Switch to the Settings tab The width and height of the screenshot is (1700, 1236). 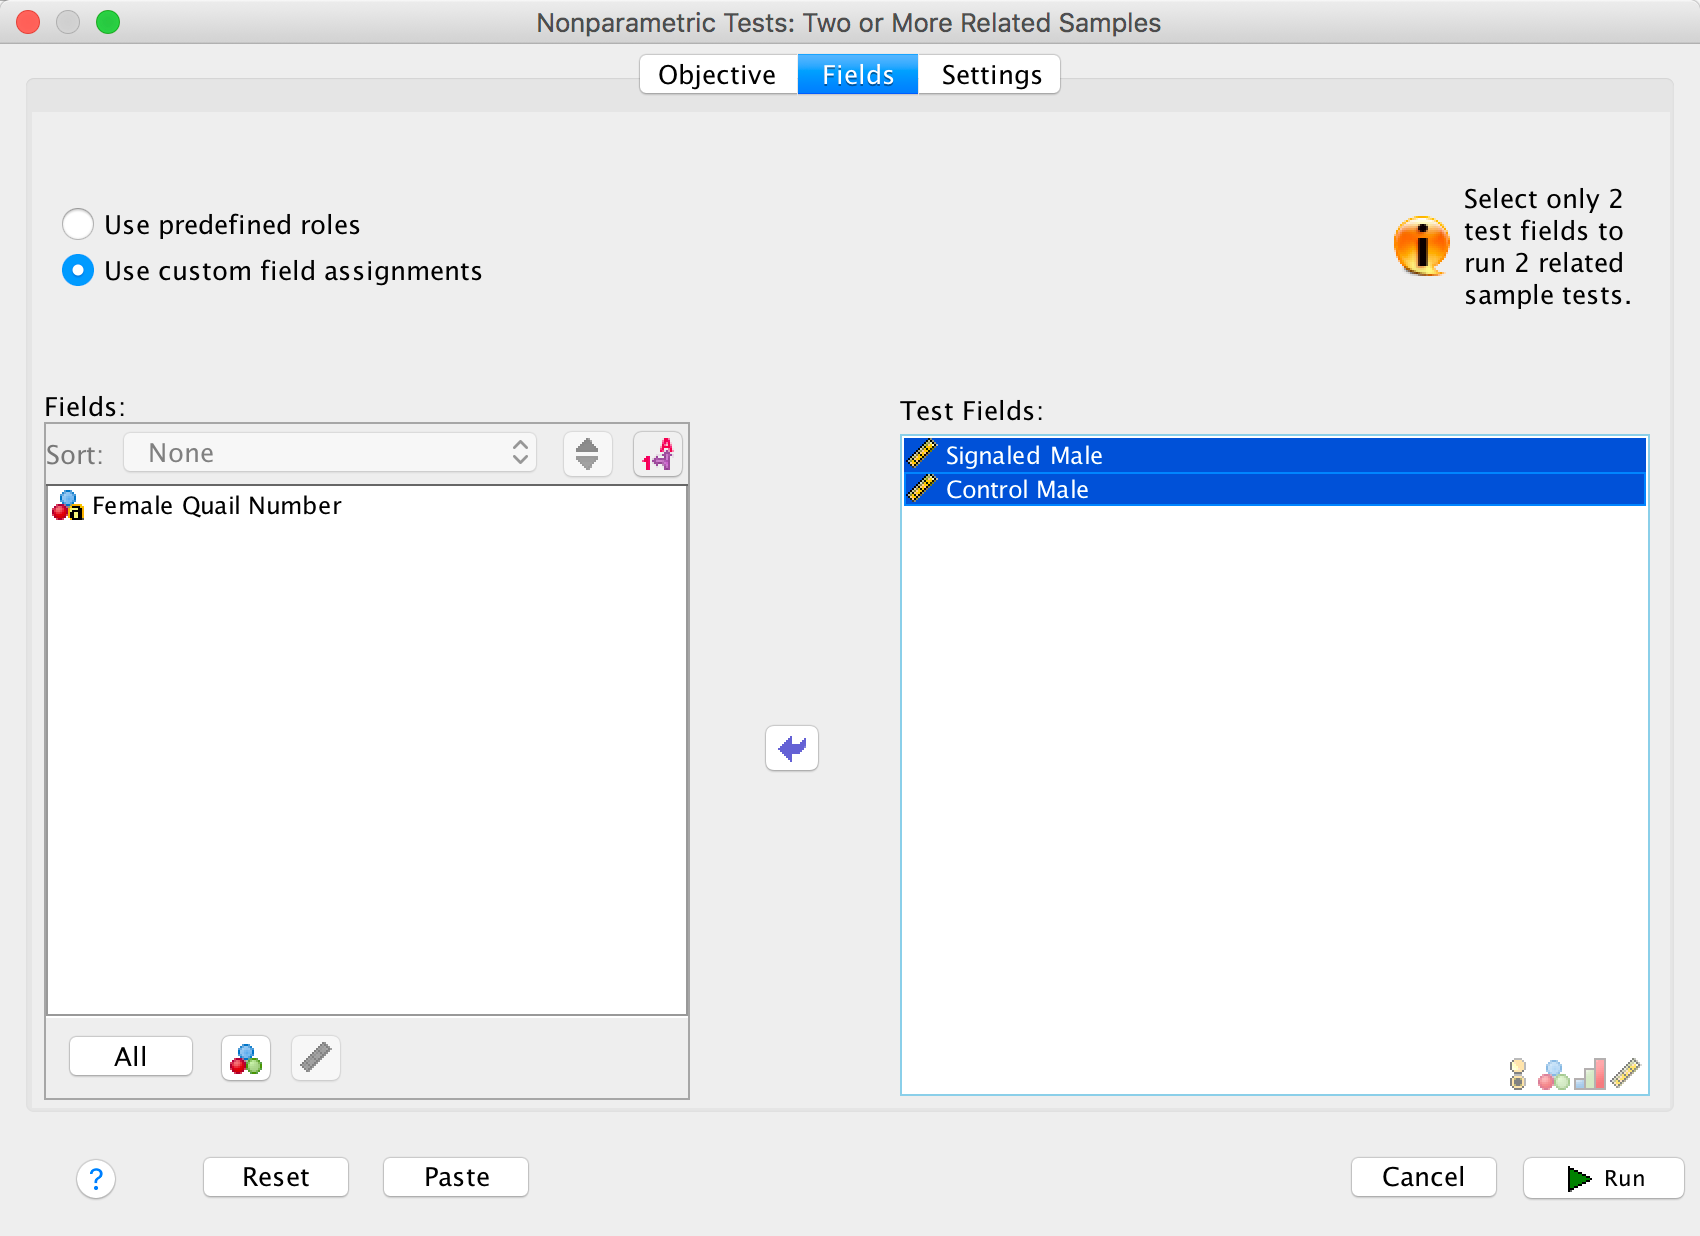(990, 75)
